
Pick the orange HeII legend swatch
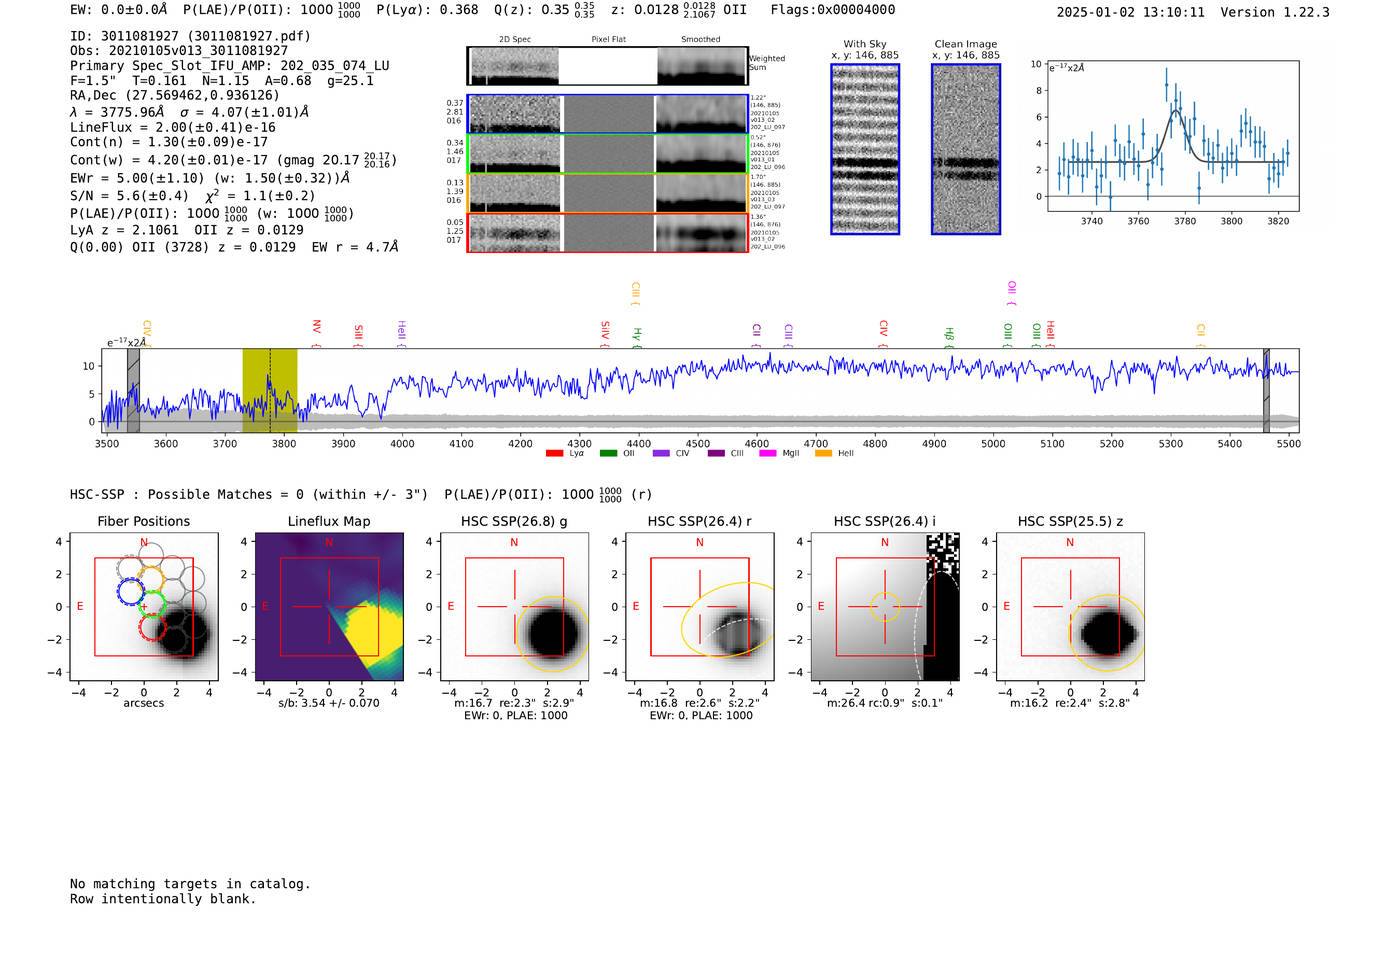click(823, 454)
